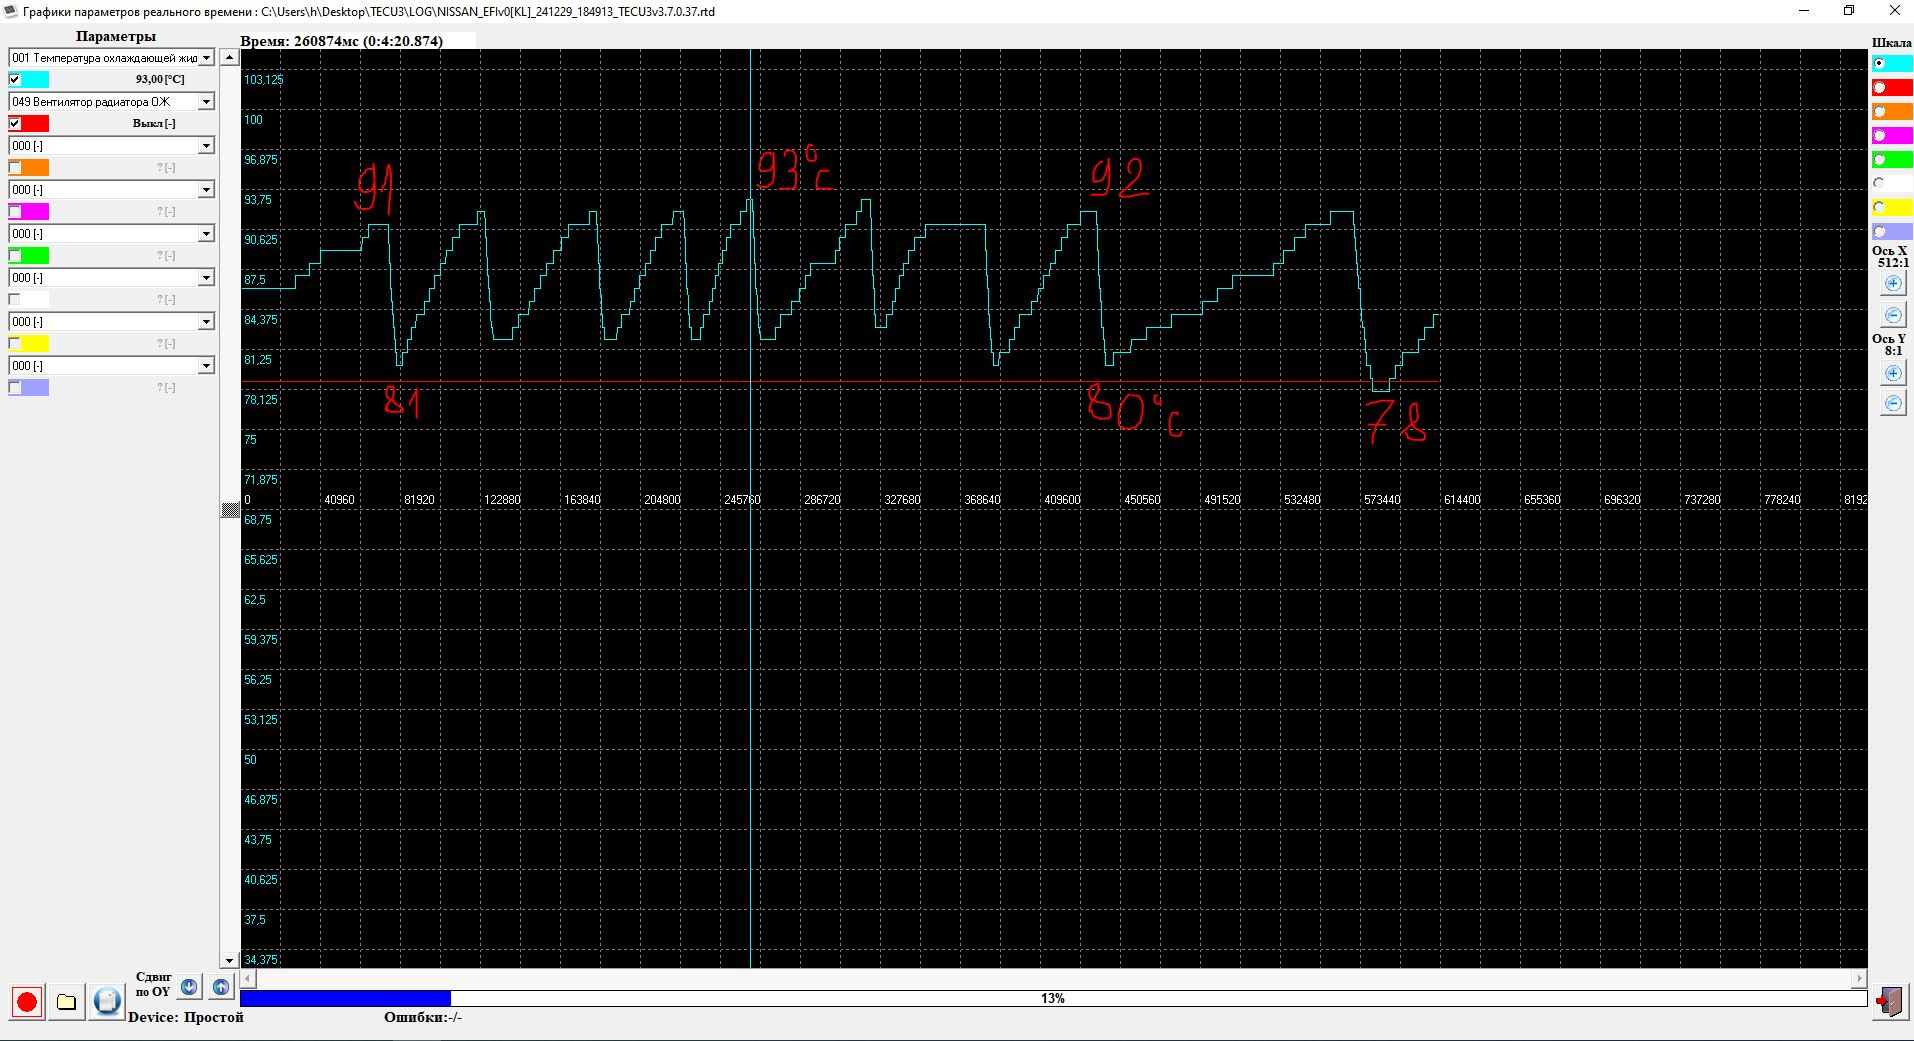Zoom out on X axis

pyautogui.click(x=1893, y=315)
